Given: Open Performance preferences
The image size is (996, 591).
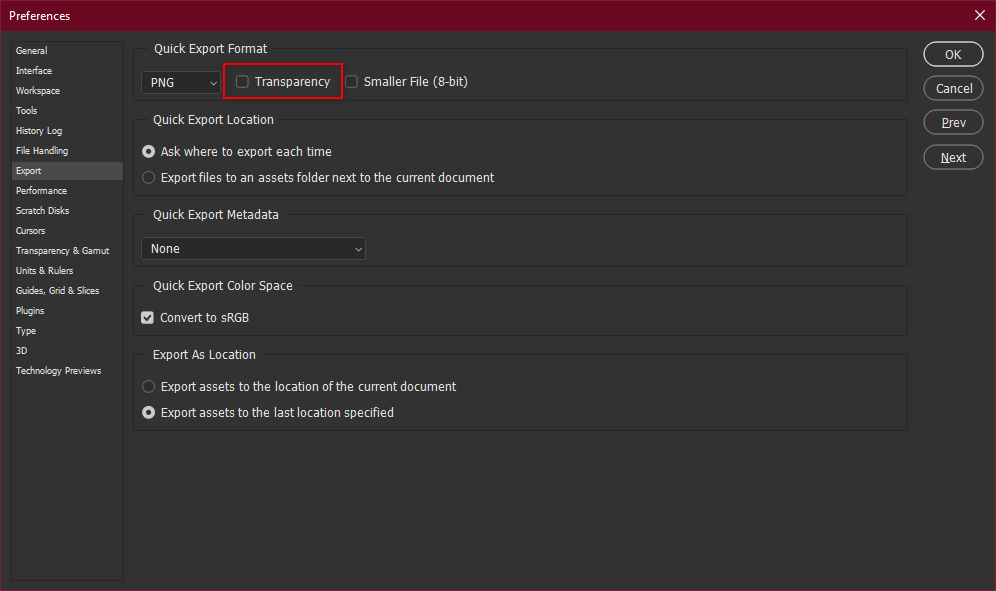Looking at the screenshot, I should pyautogui.click(x=67, y=191).
